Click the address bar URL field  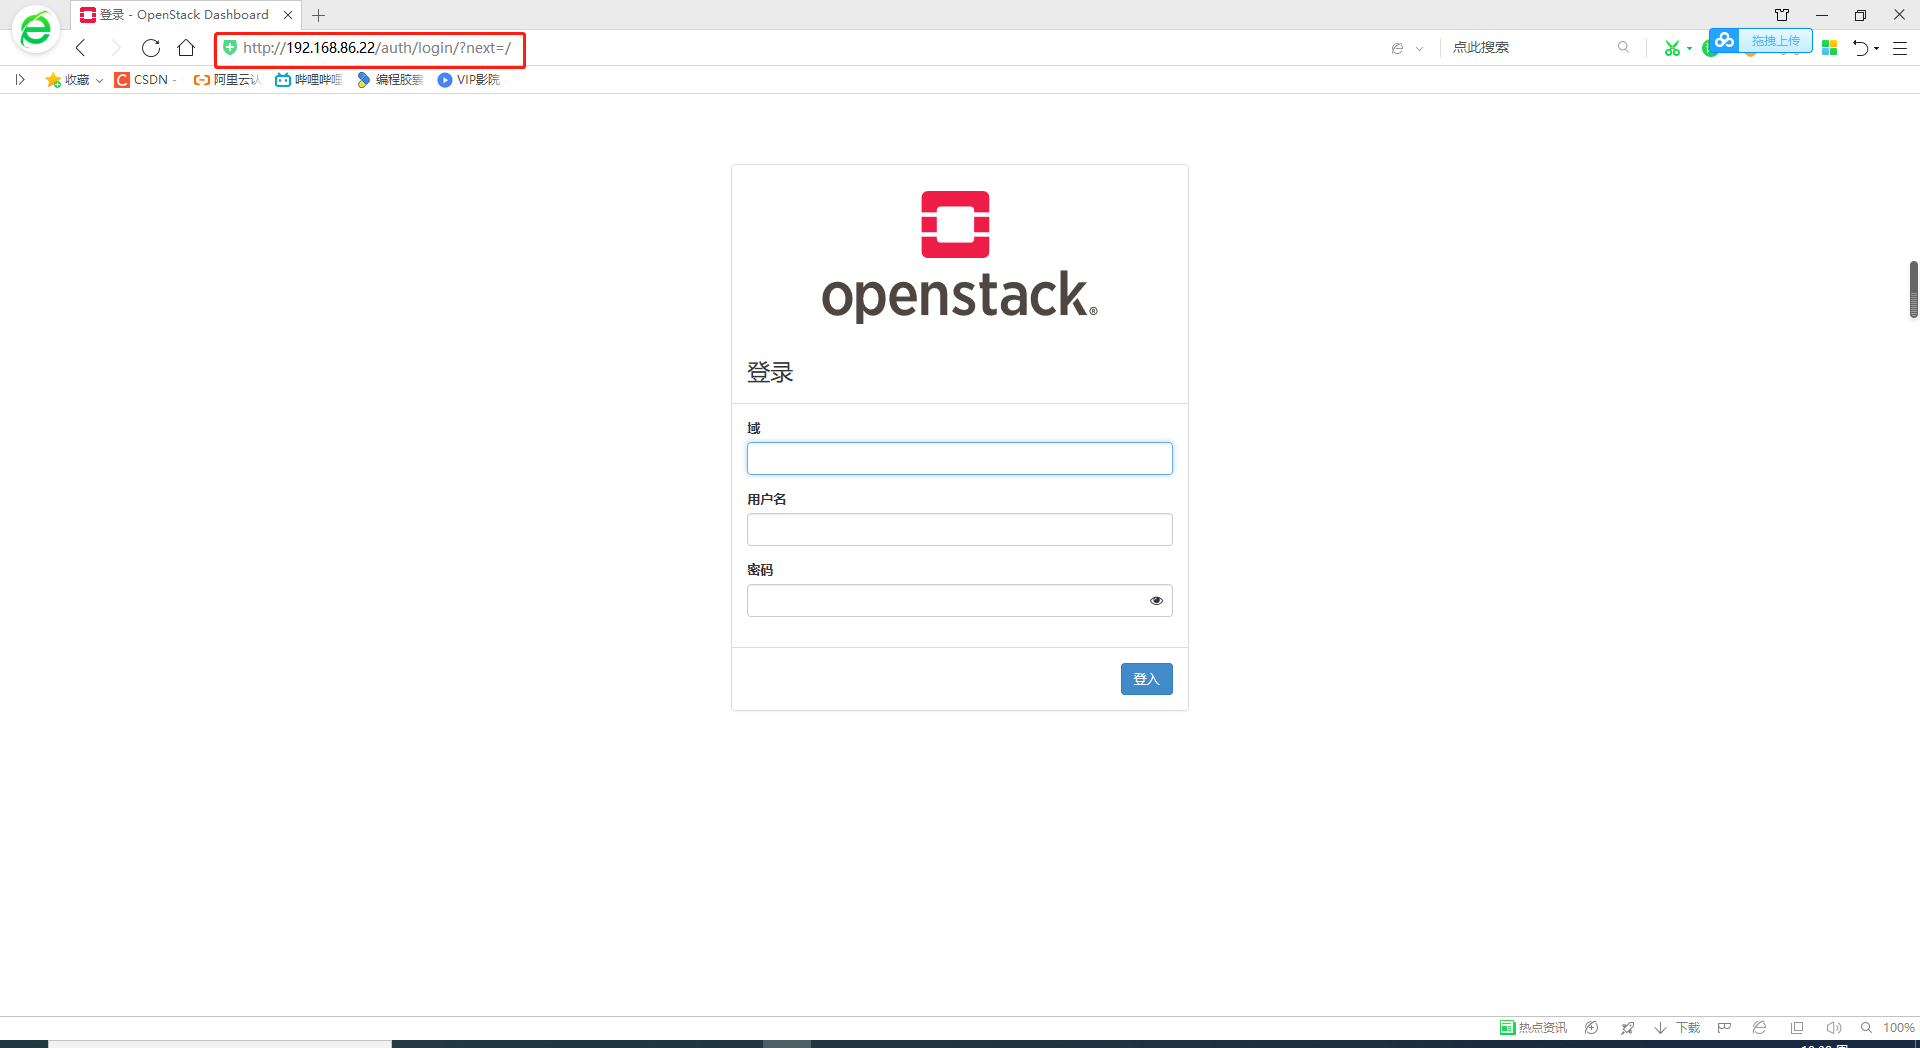[377, 48]
